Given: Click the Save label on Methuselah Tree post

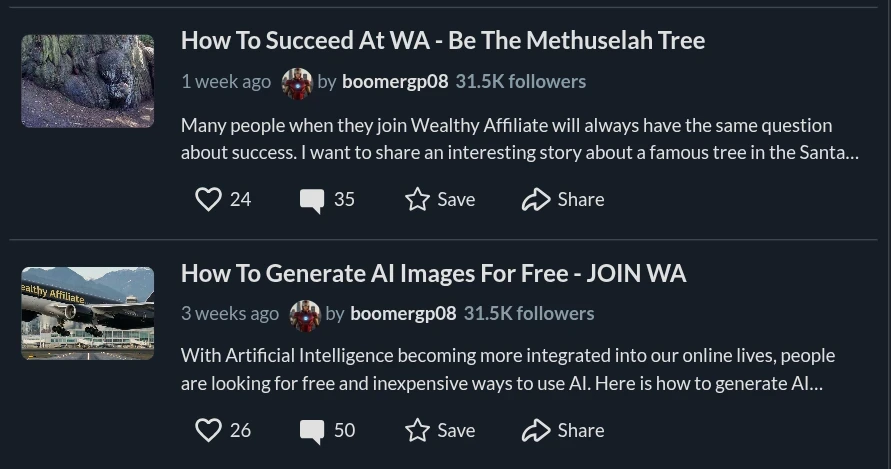Looking at the screenshot, I should (x=456, y=199).
